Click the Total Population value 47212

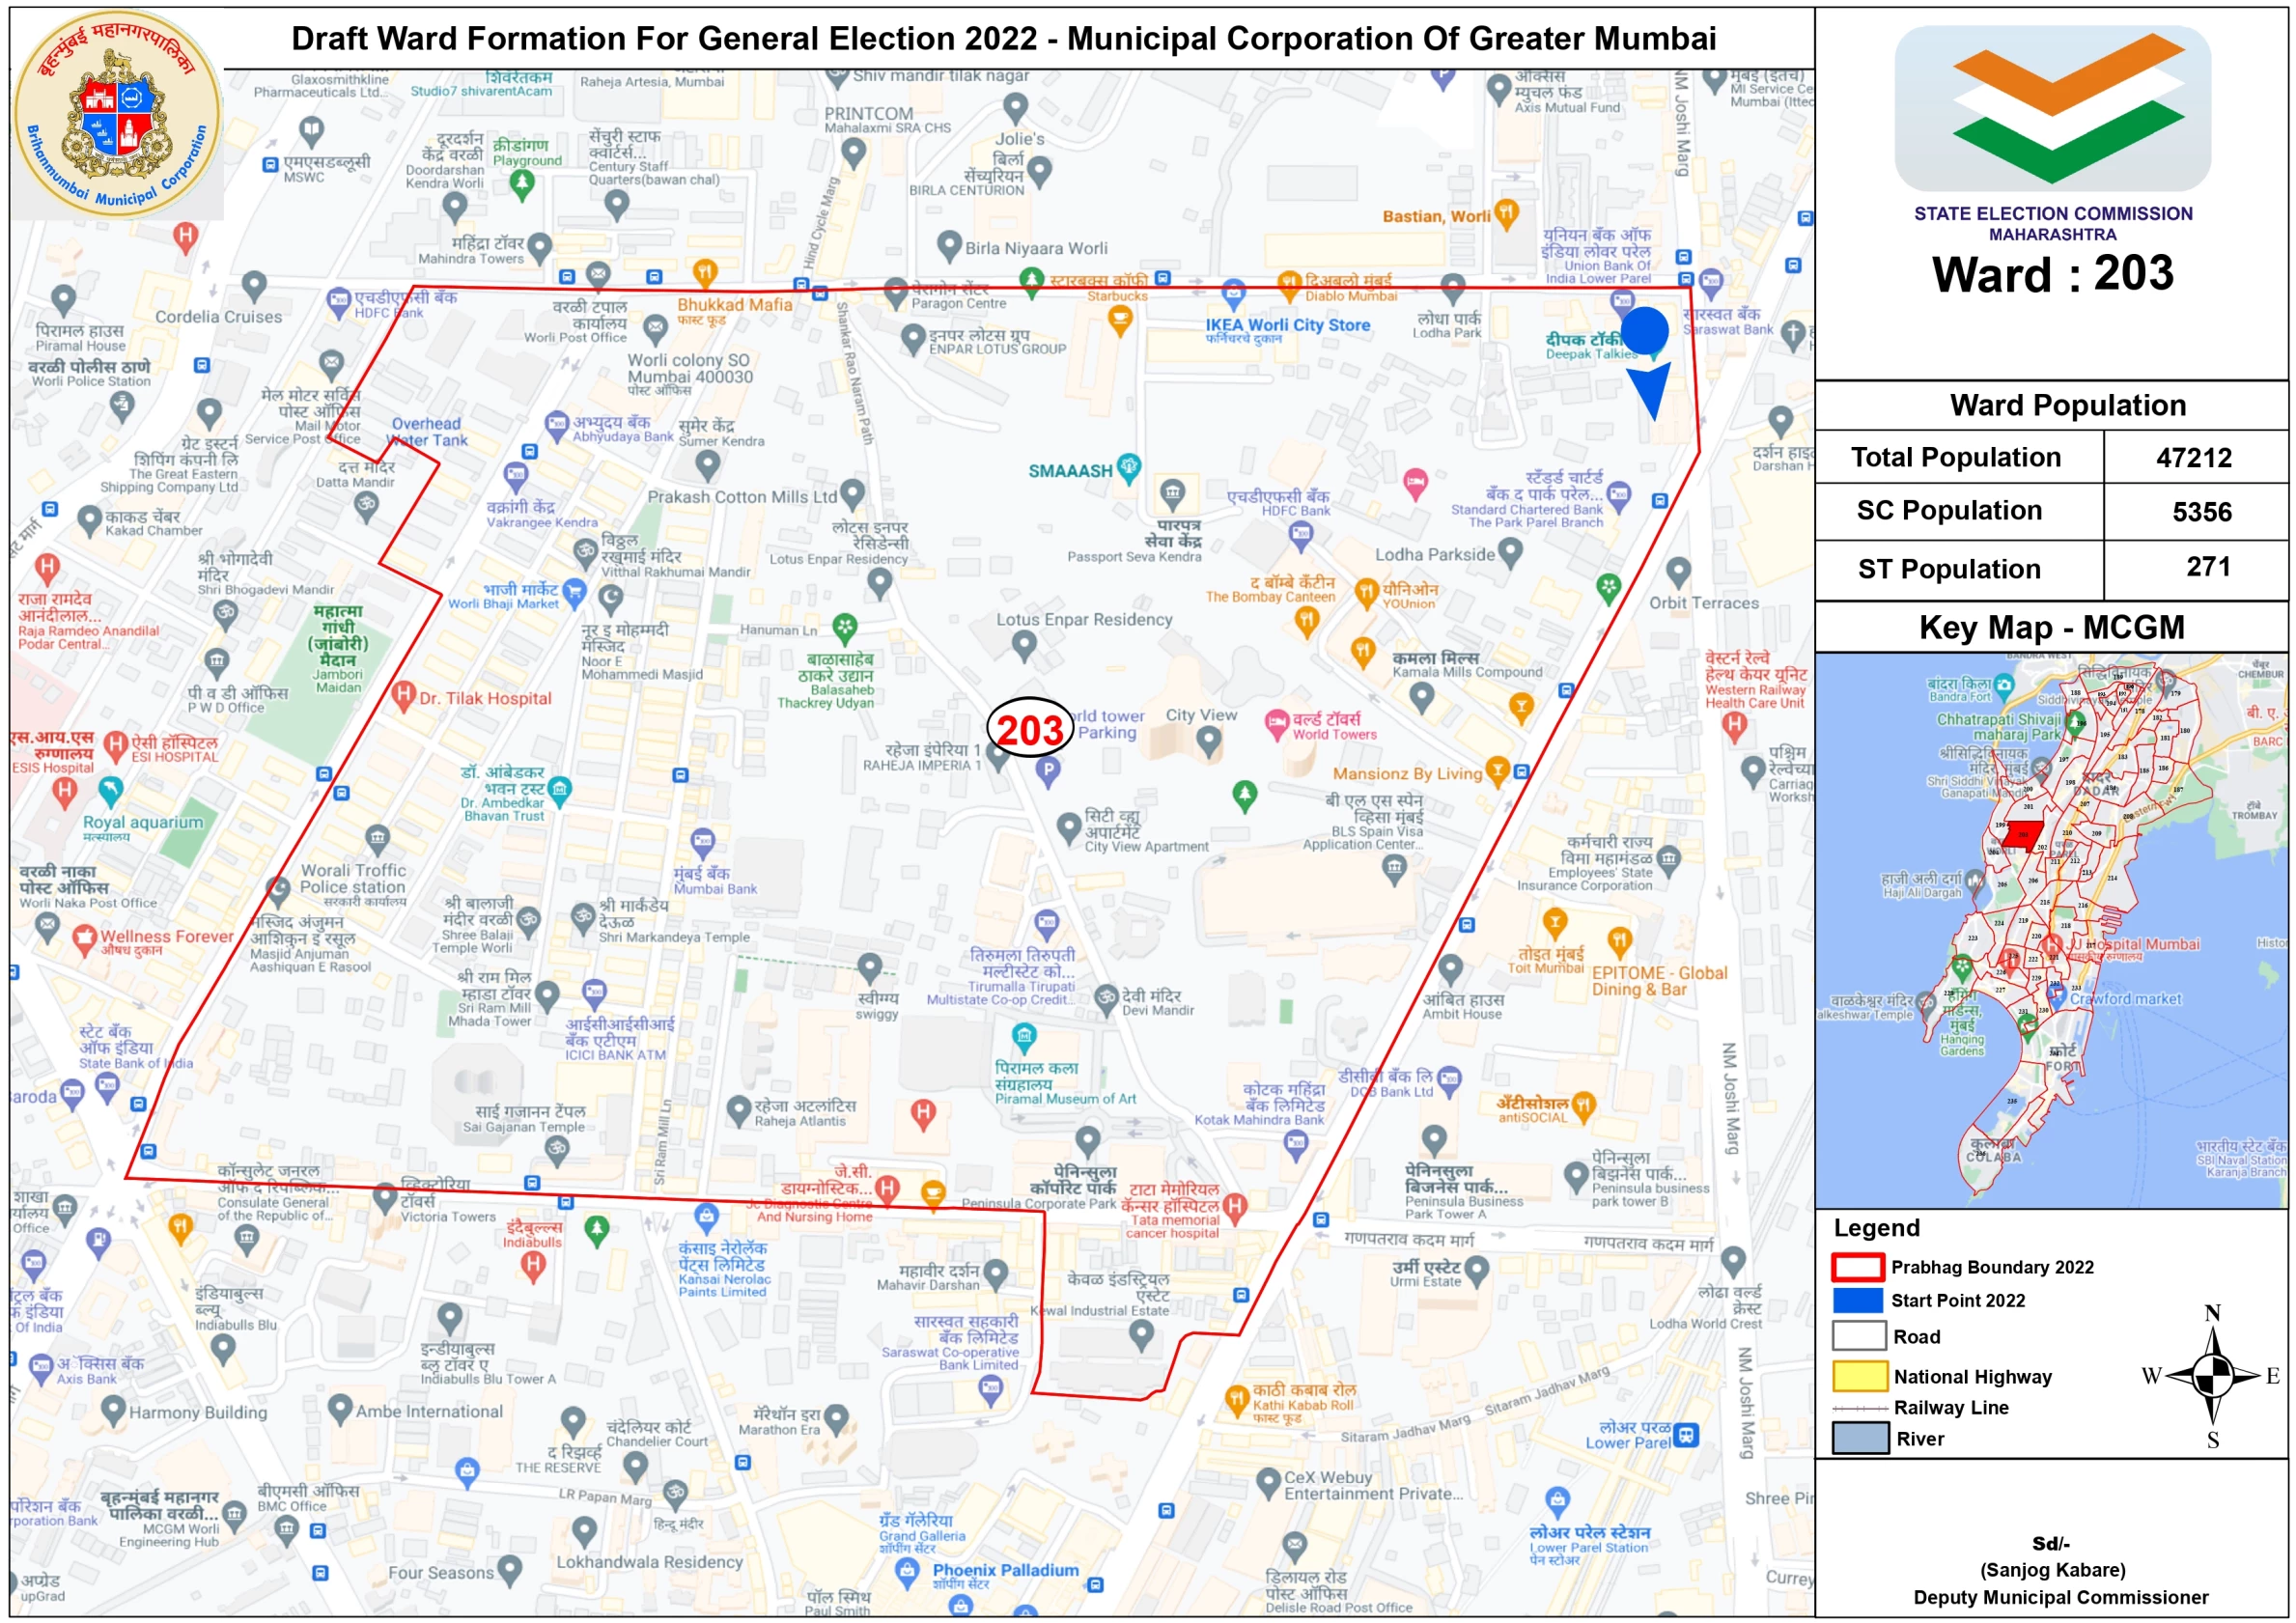[x=2193, y=458]
